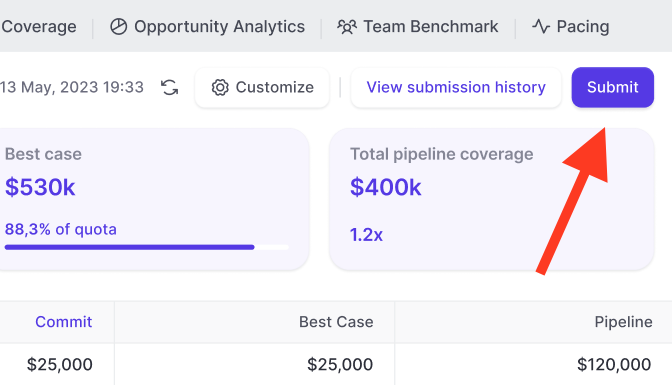
Task: Open the Pacing tab
Action: [570, 27]
